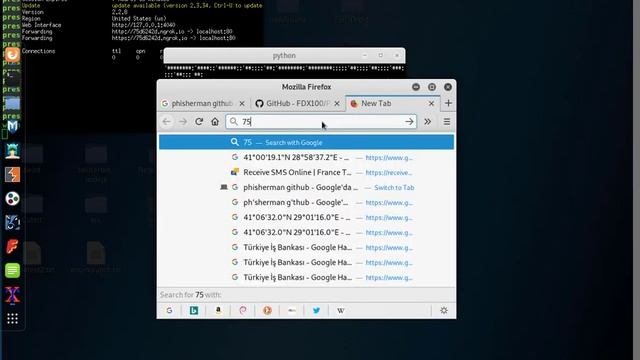This screenshot has width=640, height=360.
Task: Click the python window title bar
Action: tap(284, 56)
